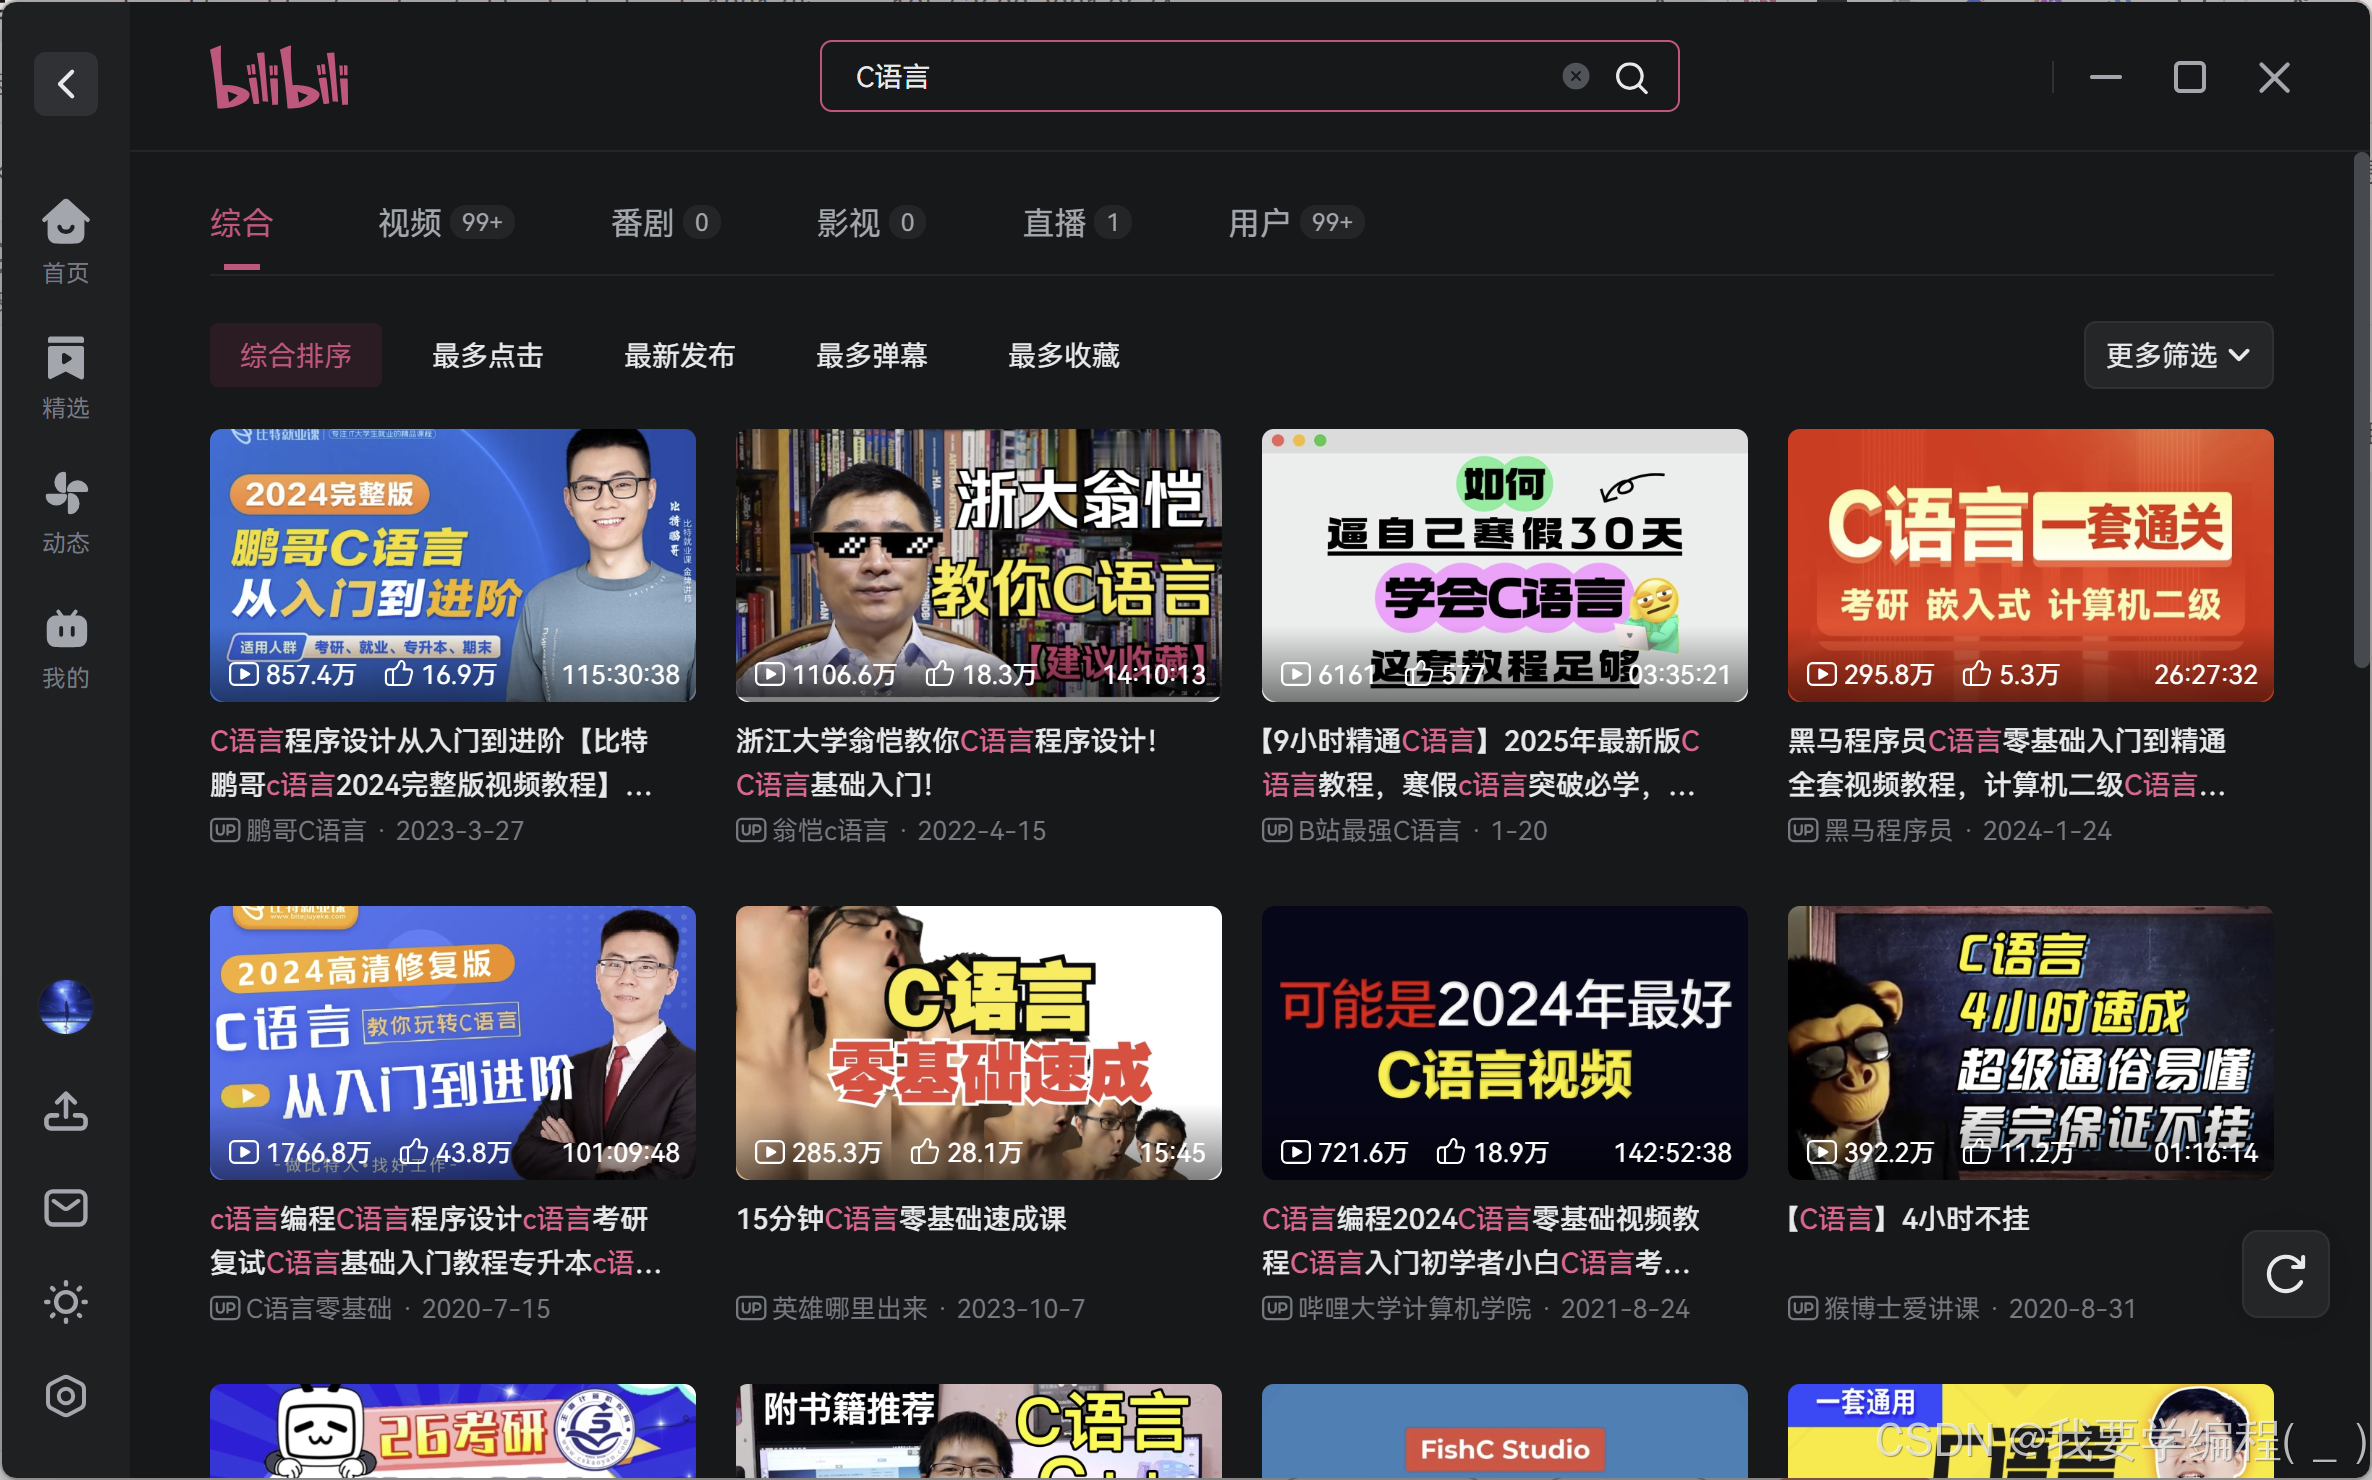
Task: Open 2024高清修复版 C语言 thumbnail
Action: (453, 1043)
